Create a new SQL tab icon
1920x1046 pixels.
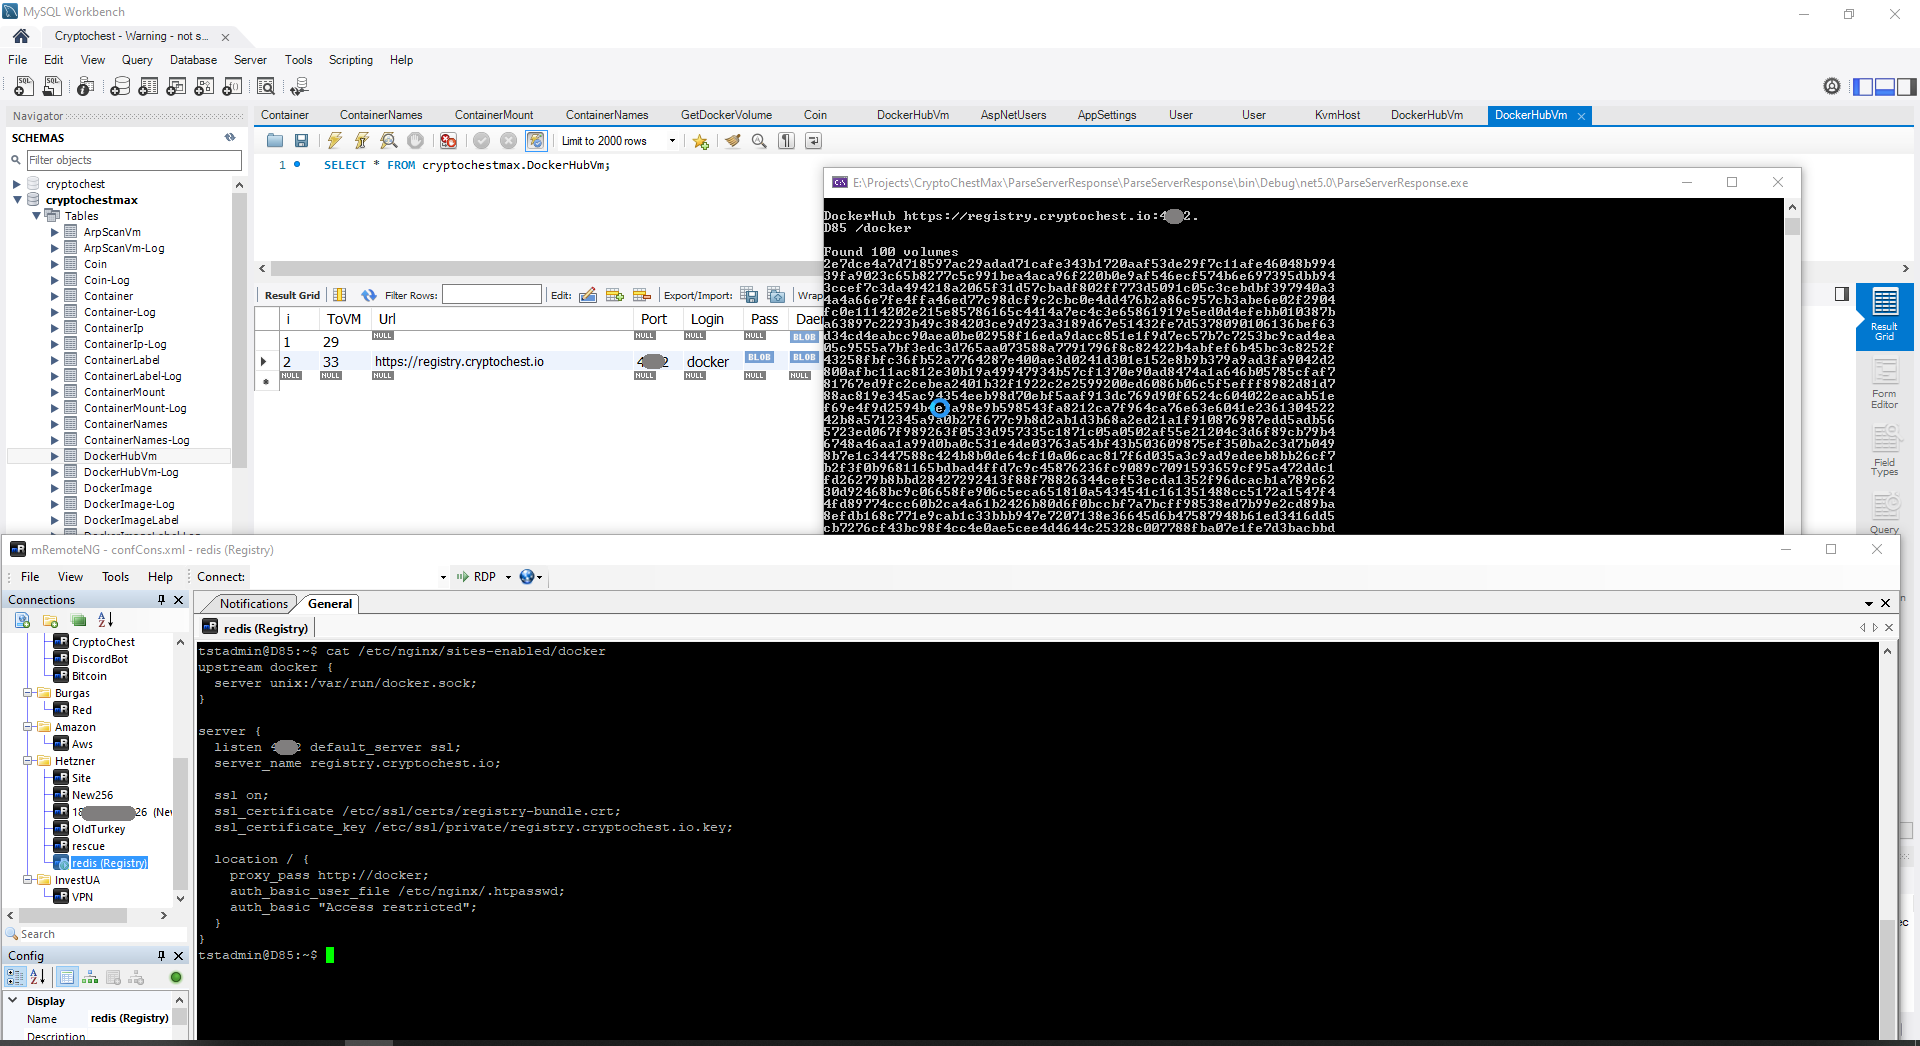pyautogui.click(x=23, y=87)
